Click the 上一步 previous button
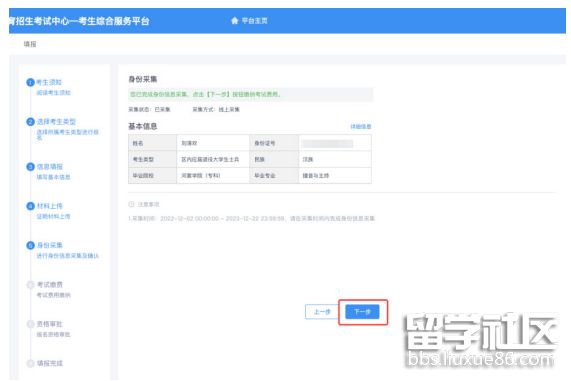Screen dimensions: 571x381 point(322,312)
